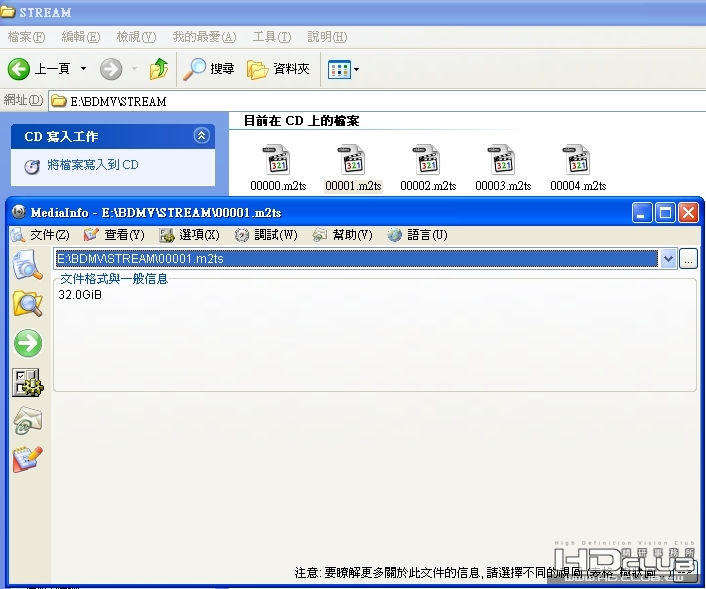Image resolution: width=706 pixels, height=589 pixels.
Task: Click the notepad pencil icon in sidebar
Action: [x=27, y=459]
